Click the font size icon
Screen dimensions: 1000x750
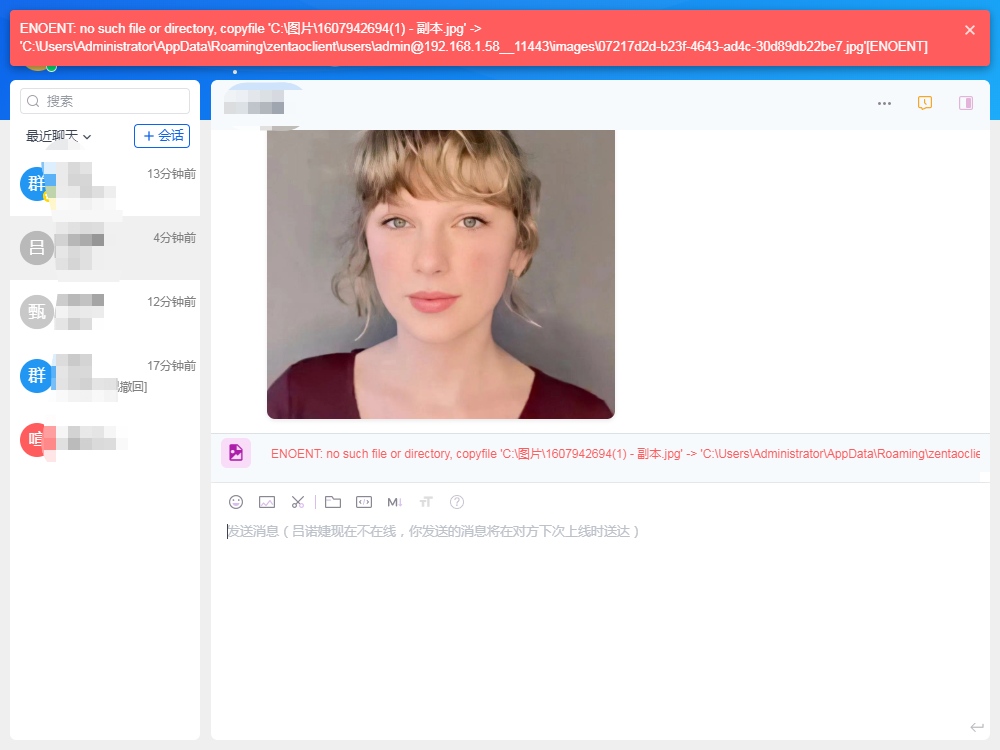[426, 502]
